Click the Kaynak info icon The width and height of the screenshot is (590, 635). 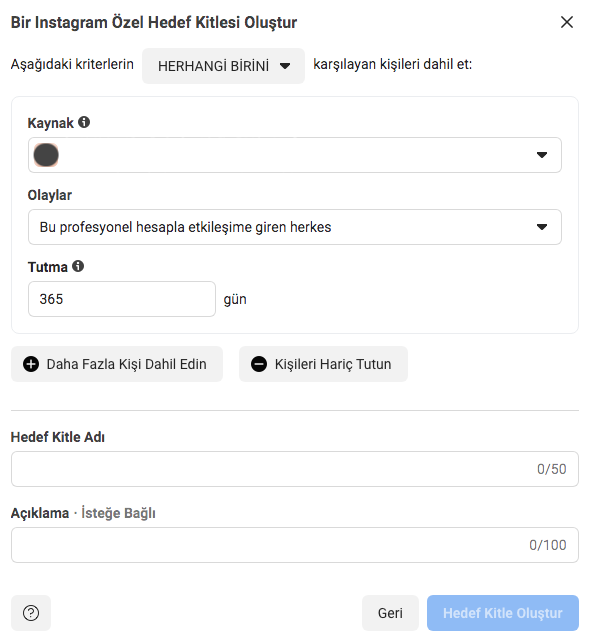click(x=84, y=122)
